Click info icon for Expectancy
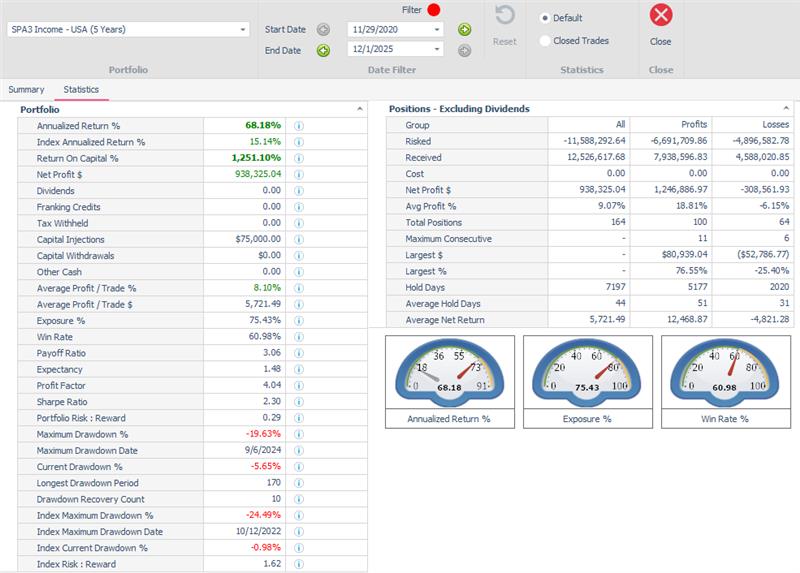 pos(299,369)
